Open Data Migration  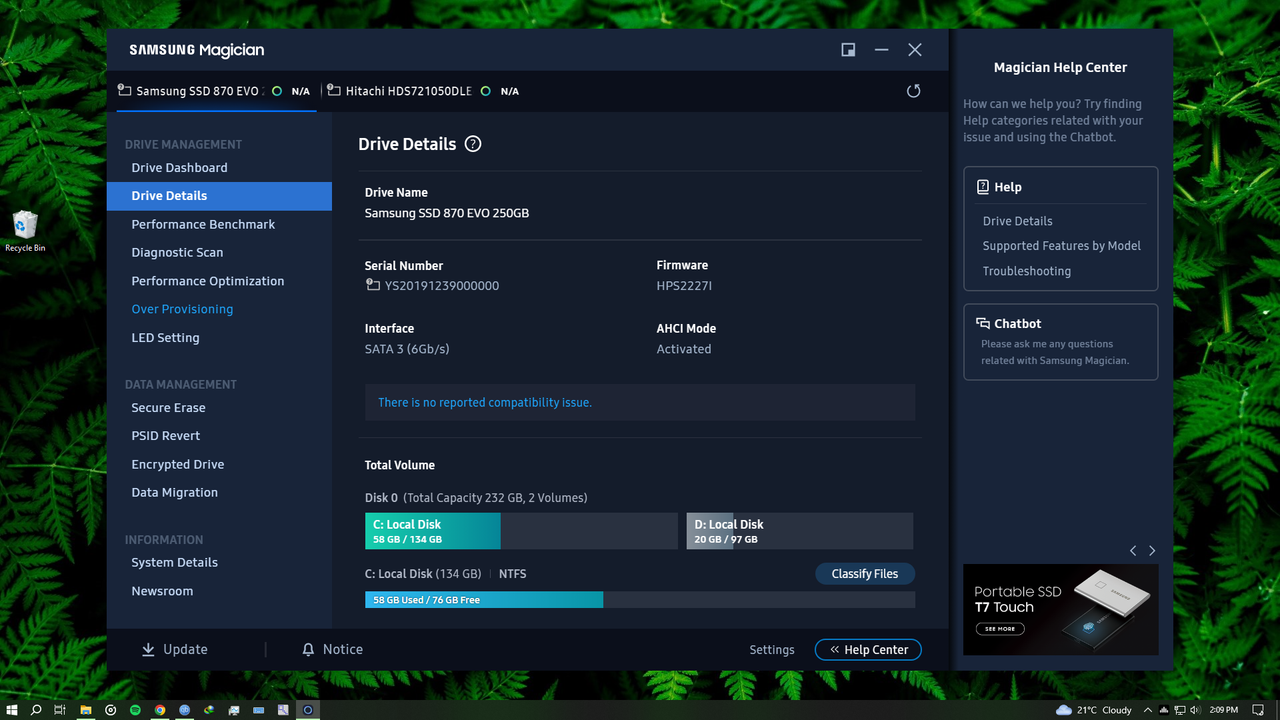click(174, 493)
